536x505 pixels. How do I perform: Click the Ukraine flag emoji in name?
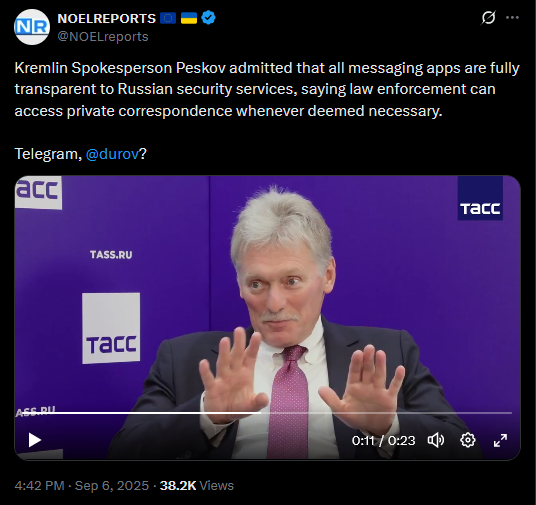tap(189, 18)
